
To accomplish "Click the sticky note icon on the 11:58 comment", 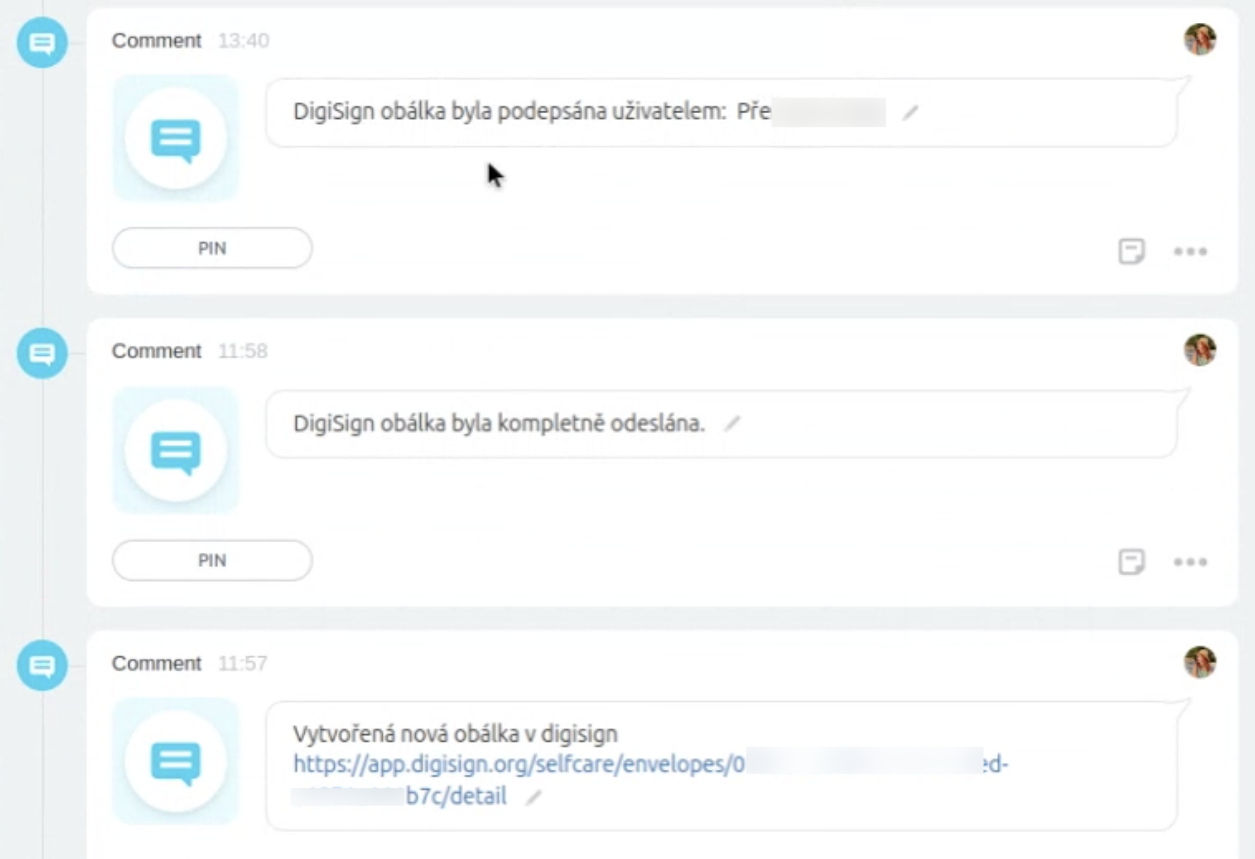I will [1131, 563].
